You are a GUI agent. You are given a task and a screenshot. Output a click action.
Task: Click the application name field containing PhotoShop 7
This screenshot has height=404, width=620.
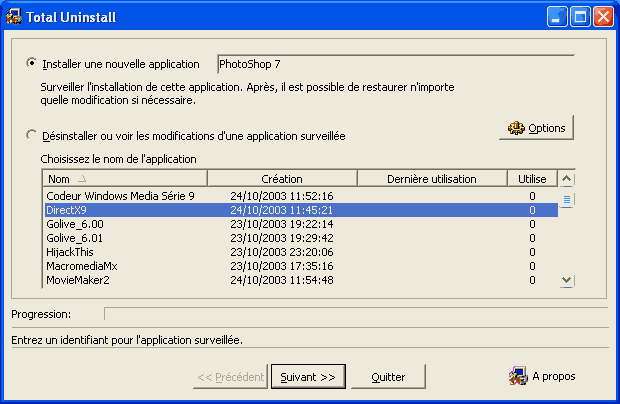tap(395, 64)
